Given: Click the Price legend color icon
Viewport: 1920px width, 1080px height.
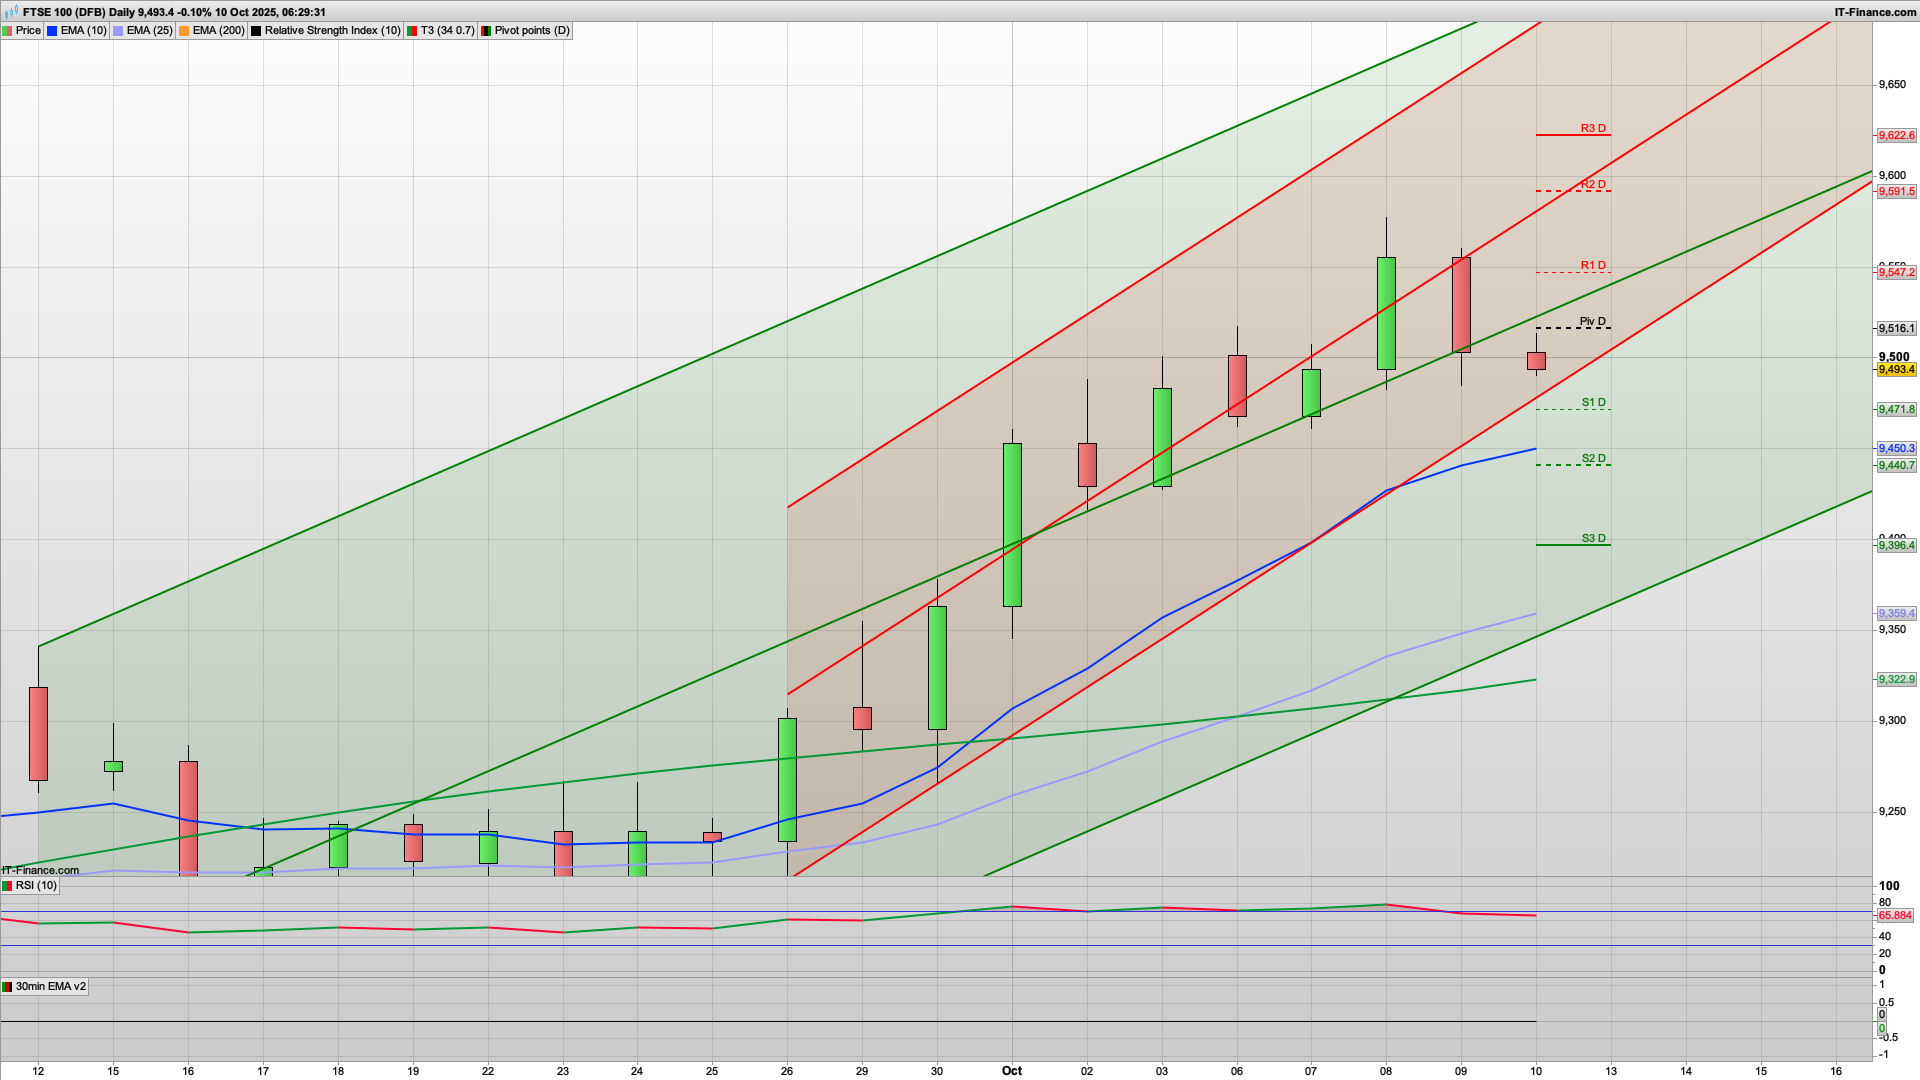Looking at the screenshot, I should 8,31.
